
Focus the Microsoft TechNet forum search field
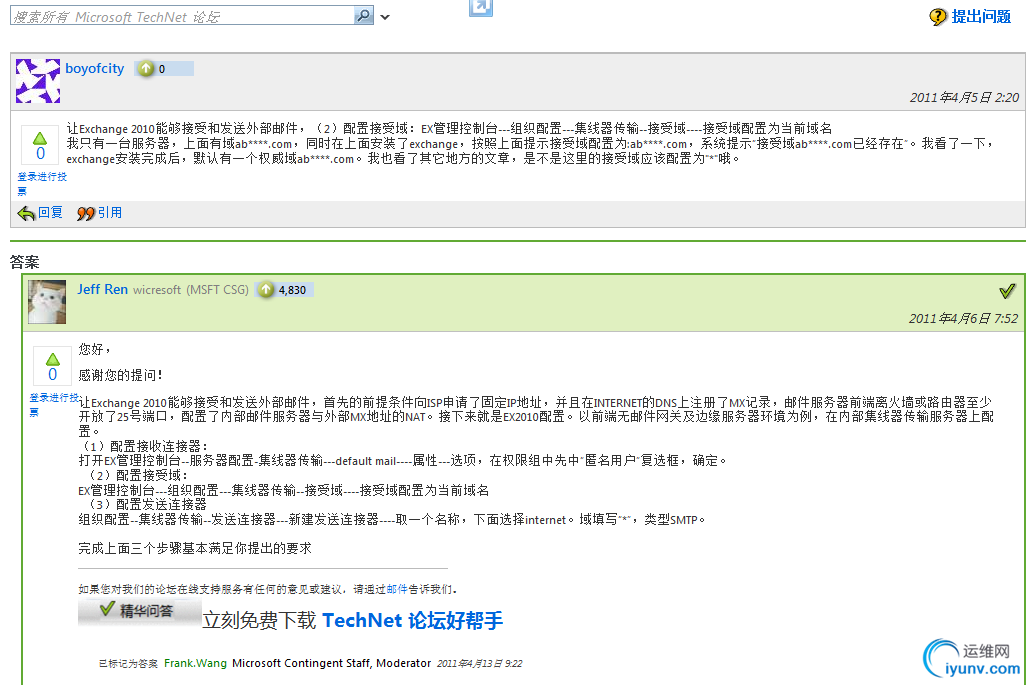coord(183,16)
